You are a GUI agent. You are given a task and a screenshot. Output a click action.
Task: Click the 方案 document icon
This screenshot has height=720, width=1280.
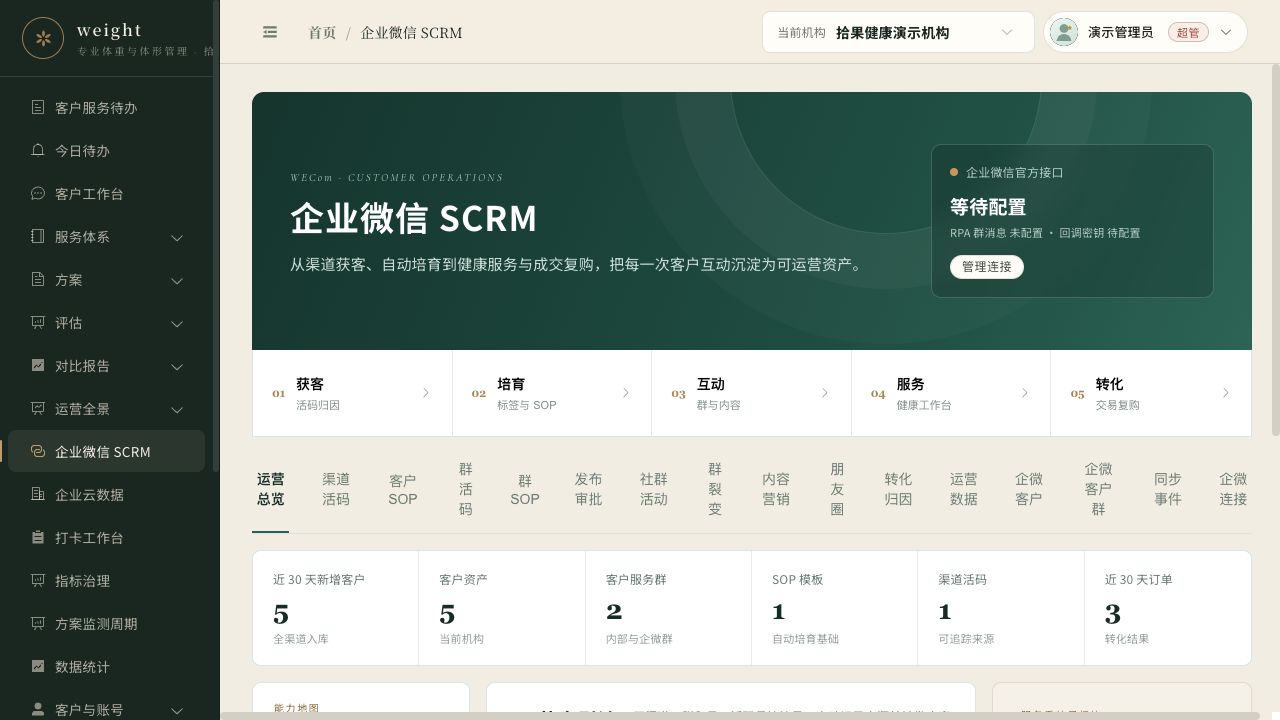[x=38, y=279]
